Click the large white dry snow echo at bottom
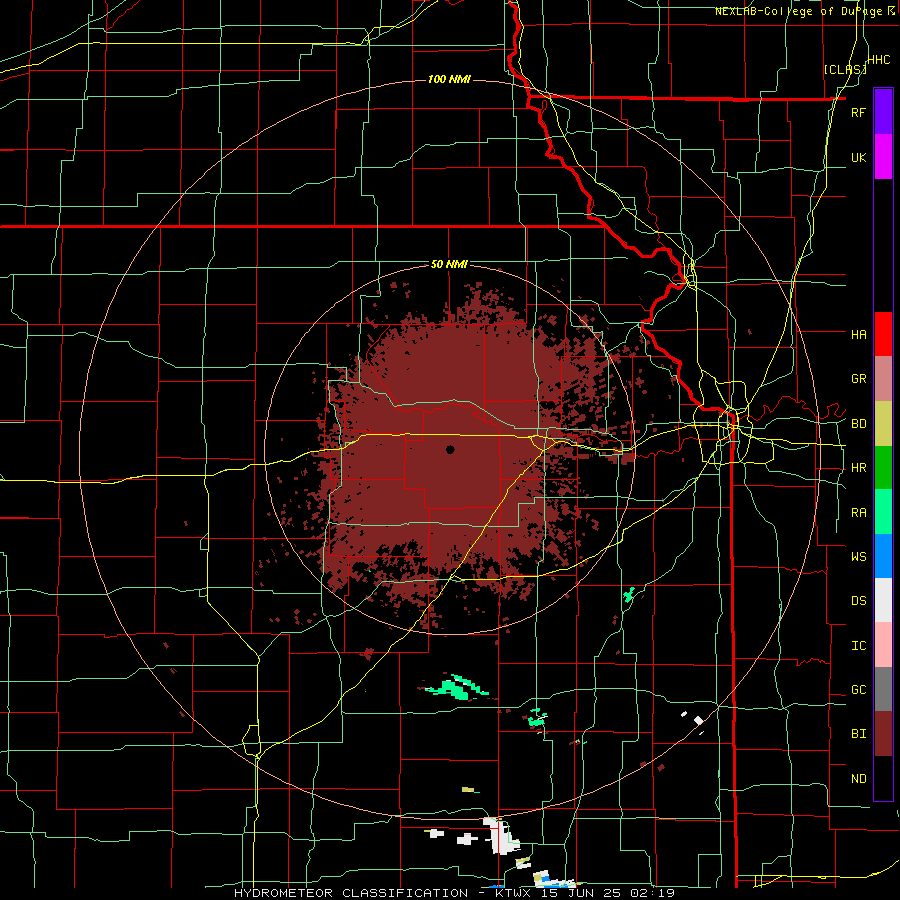 pos(501,836)
